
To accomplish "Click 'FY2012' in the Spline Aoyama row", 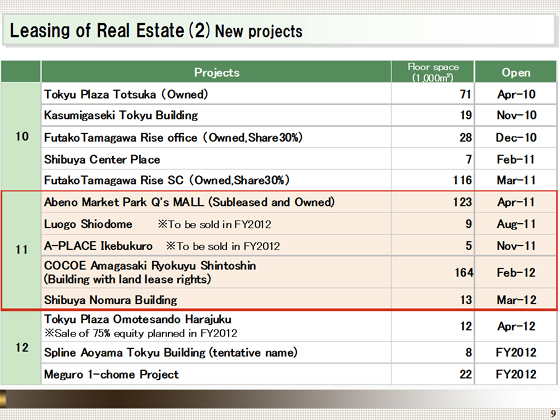I will (516, 352).
